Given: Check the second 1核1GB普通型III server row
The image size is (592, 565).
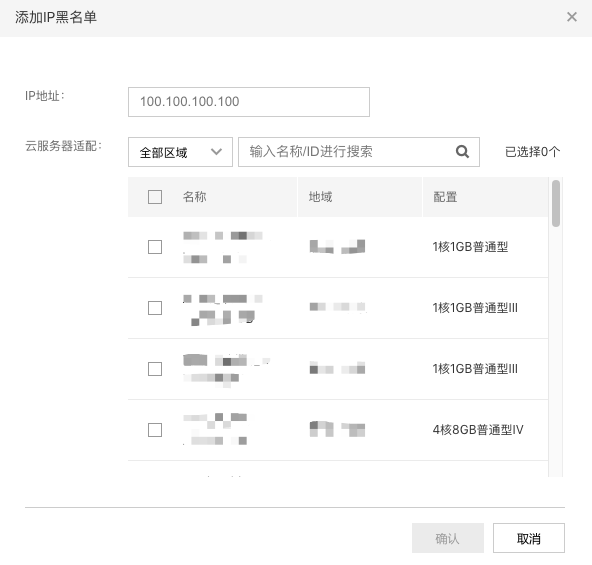Looking at the screenshot, I should pyautogui.click(x=155, y=369).
